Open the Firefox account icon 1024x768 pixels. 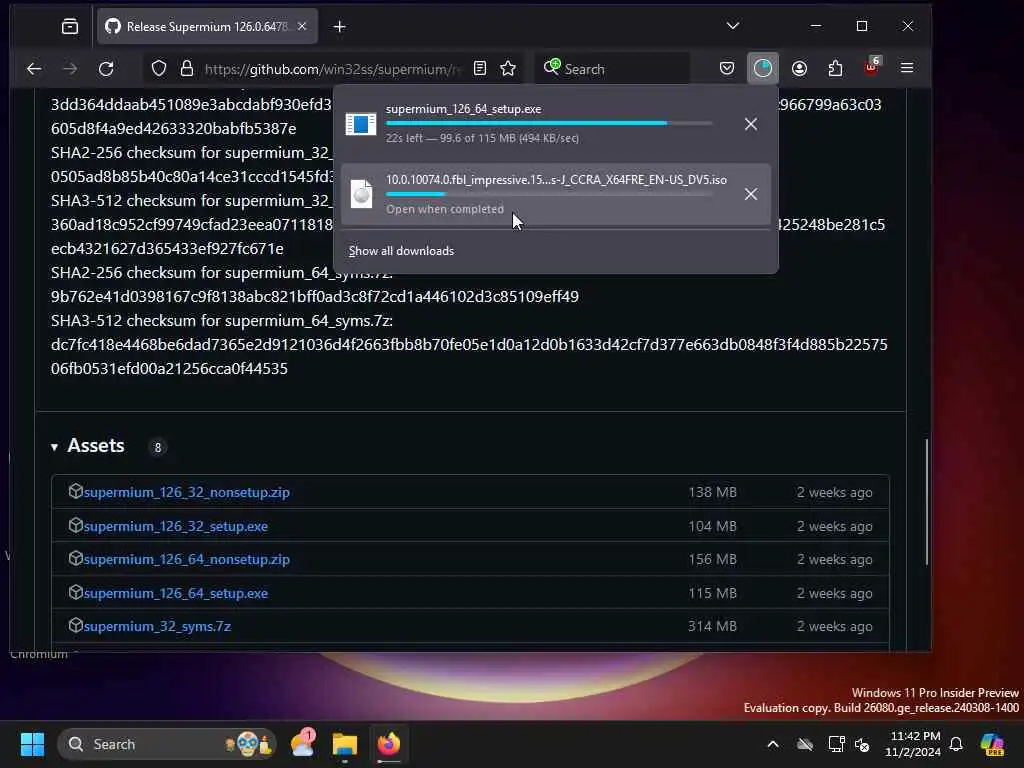pyautogui.click(x=799, y=69)
